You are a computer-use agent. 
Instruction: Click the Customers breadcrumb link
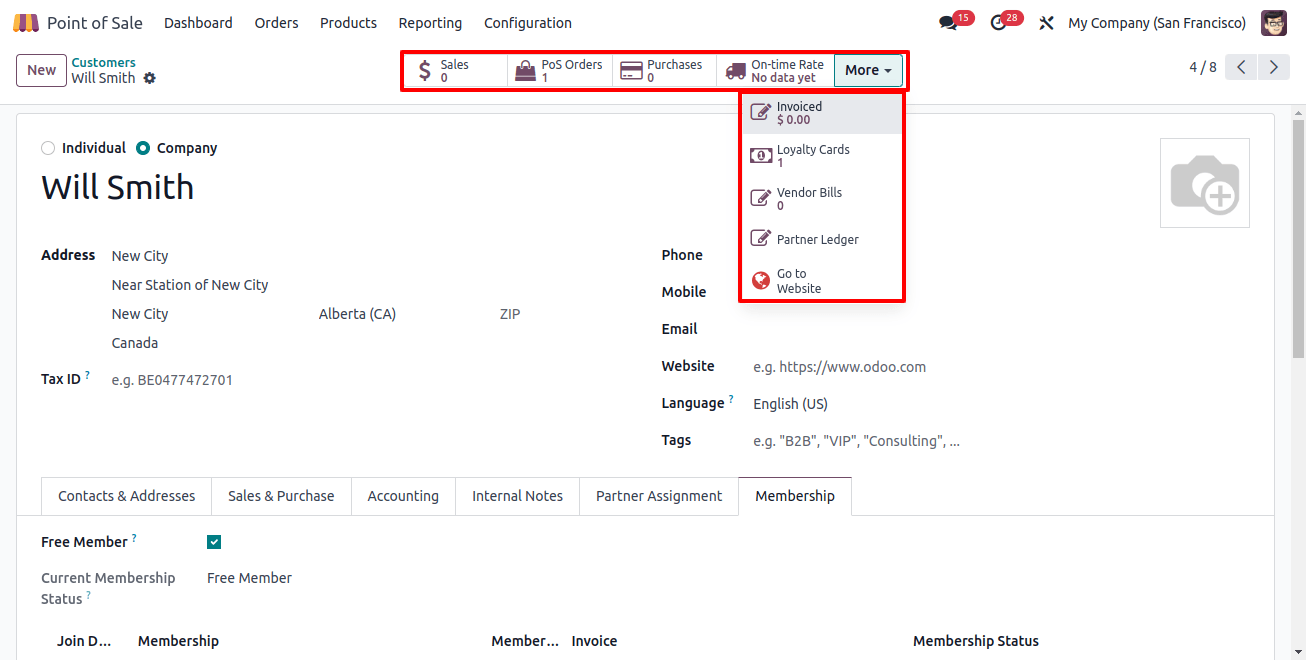point(103,62)
